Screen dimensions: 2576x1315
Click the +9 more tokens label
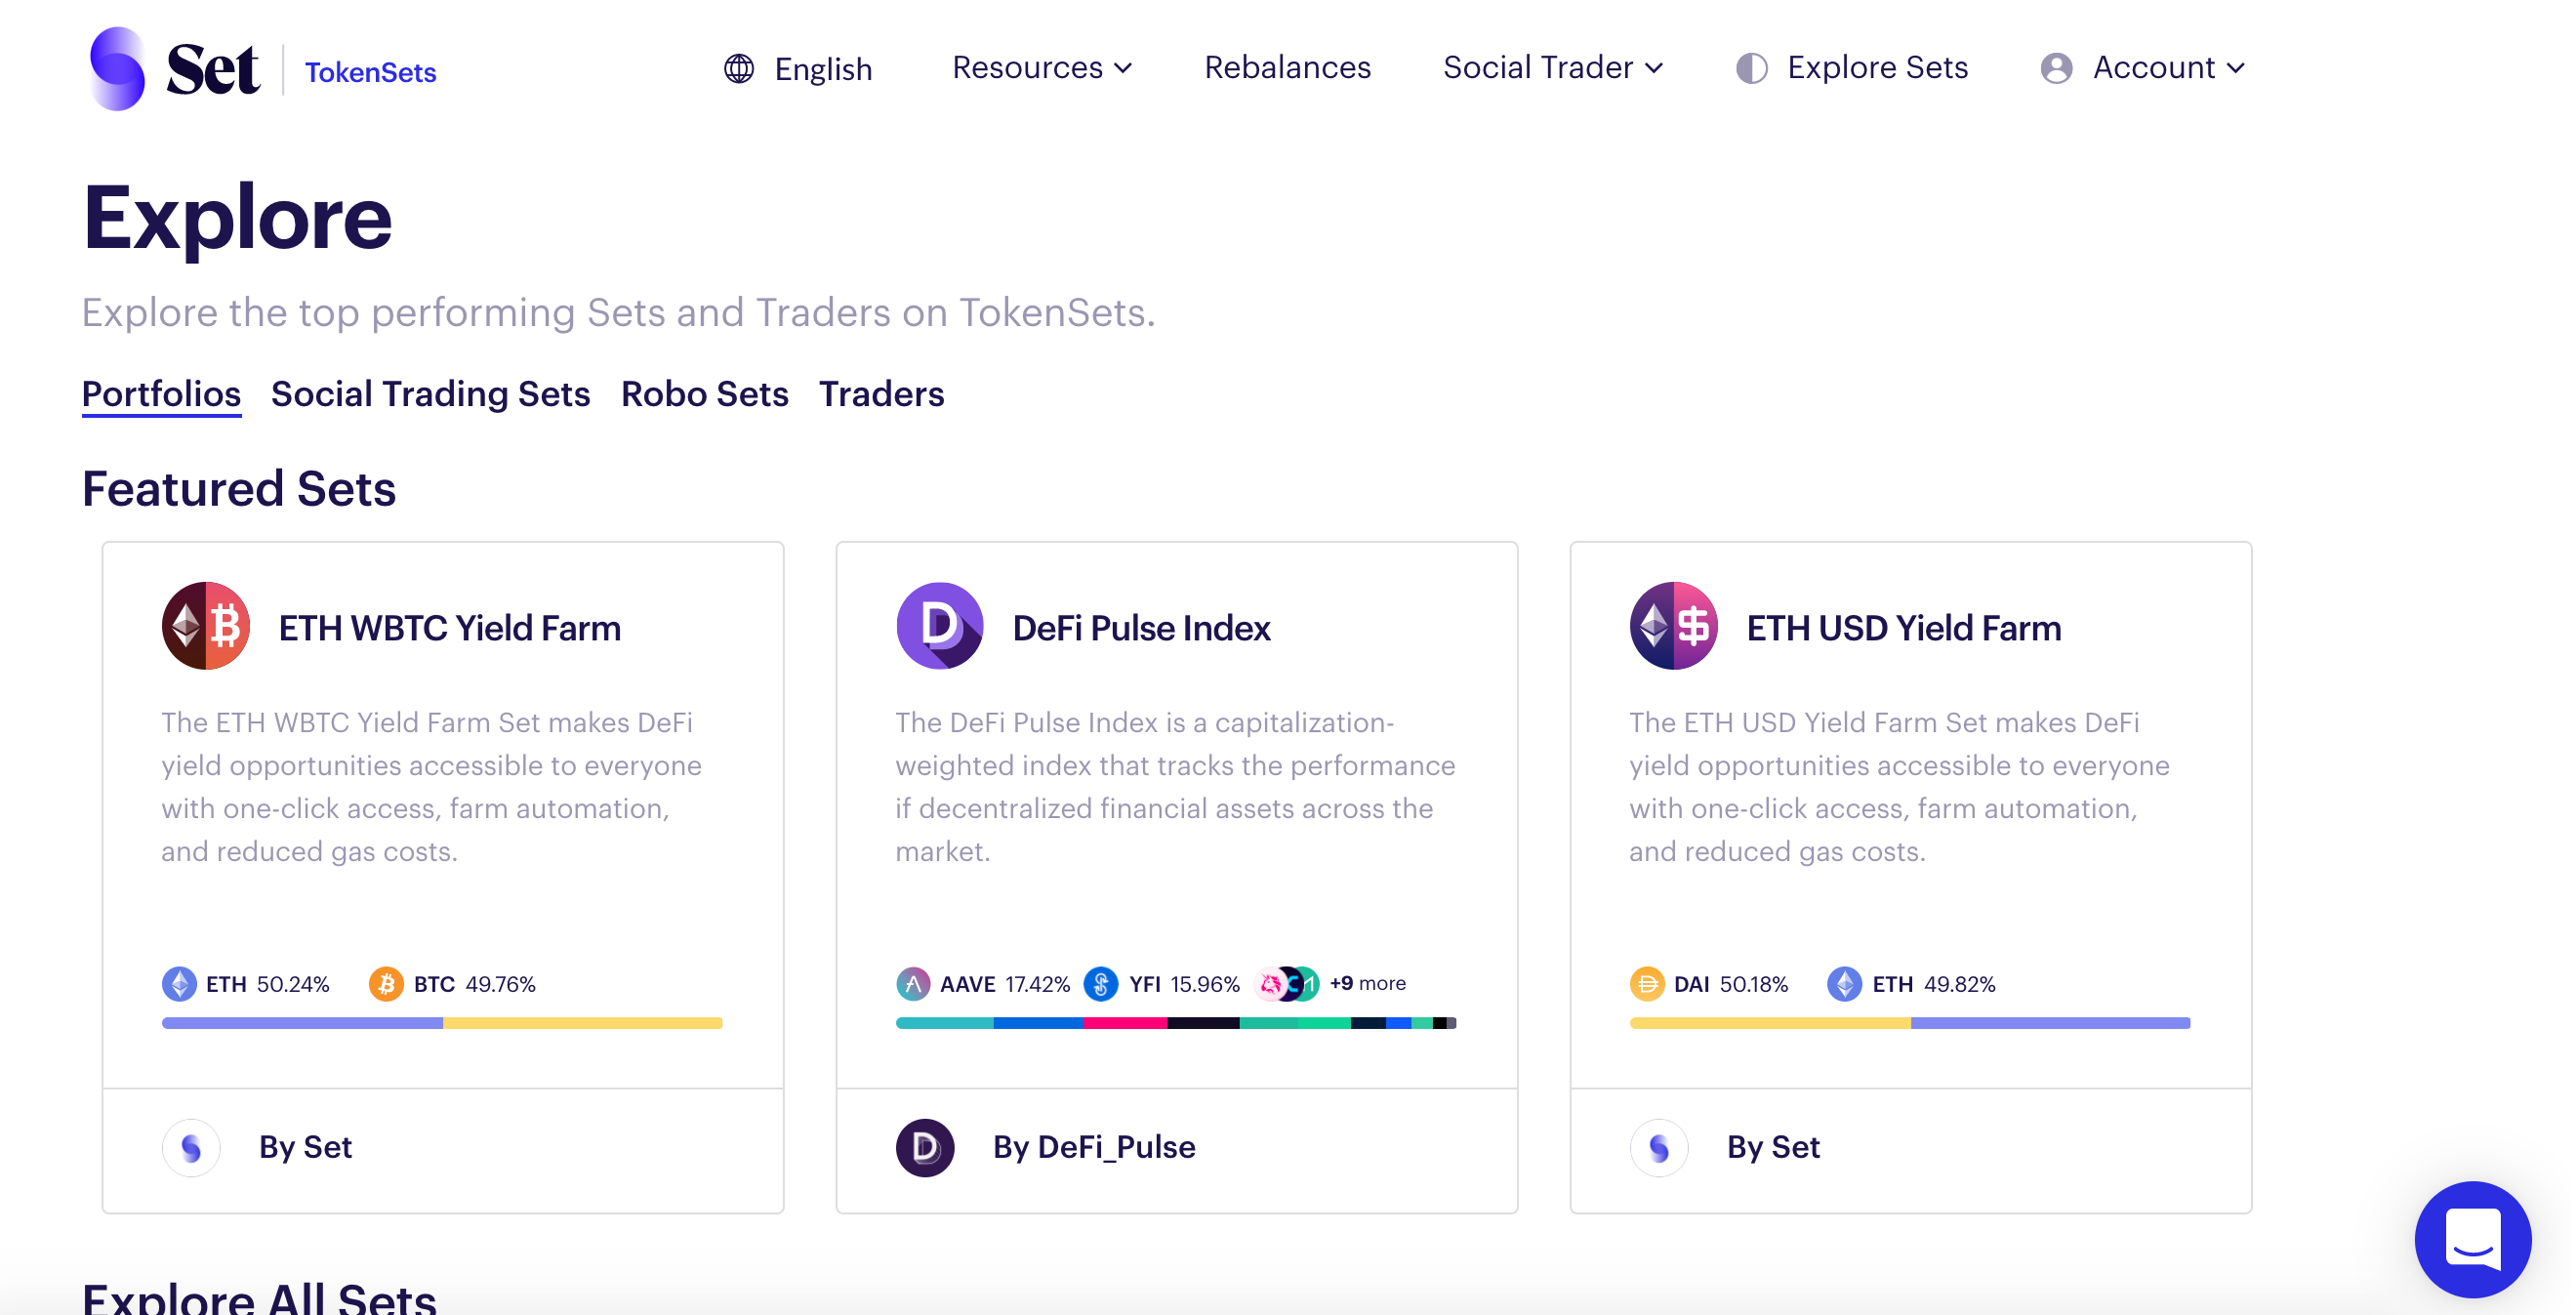point(1367,983)
